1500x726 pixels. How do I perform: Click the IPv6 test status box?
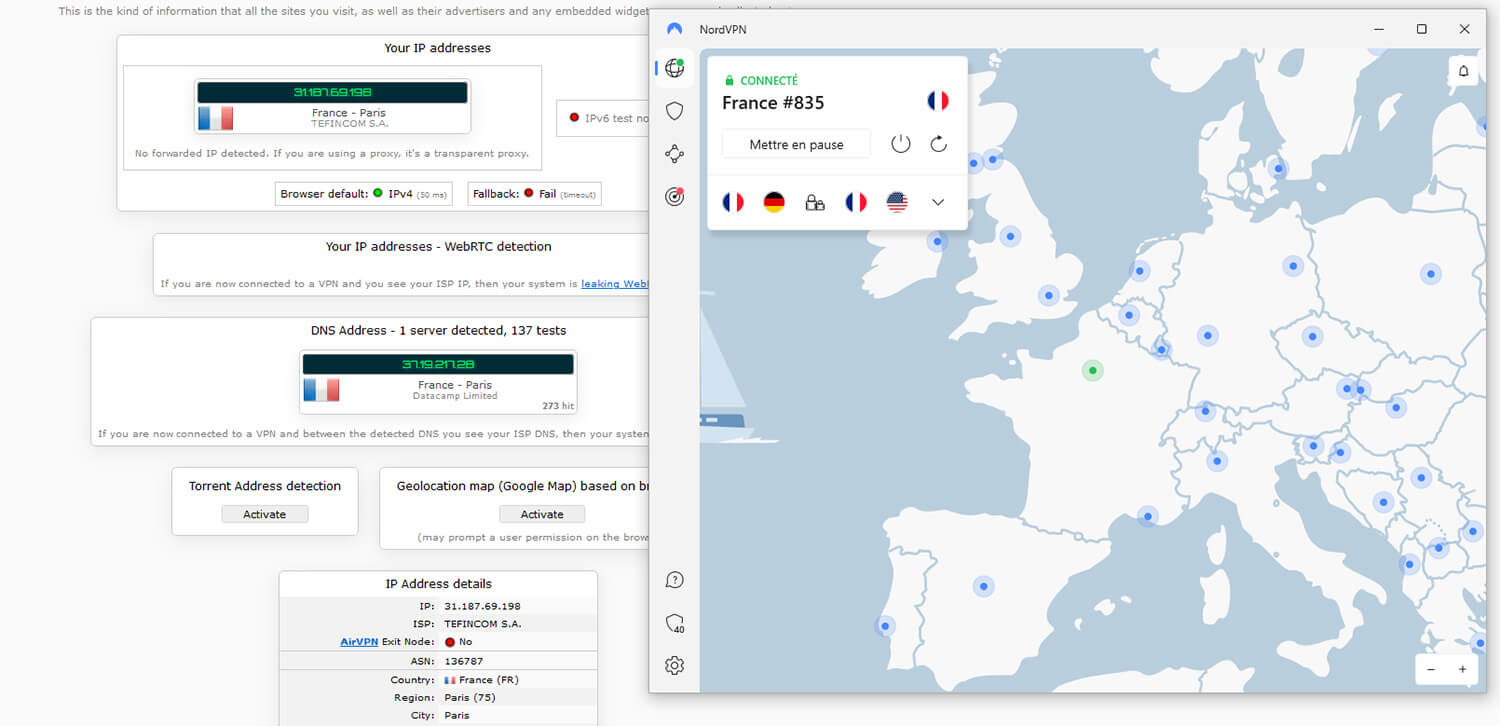tap(604, 118)
